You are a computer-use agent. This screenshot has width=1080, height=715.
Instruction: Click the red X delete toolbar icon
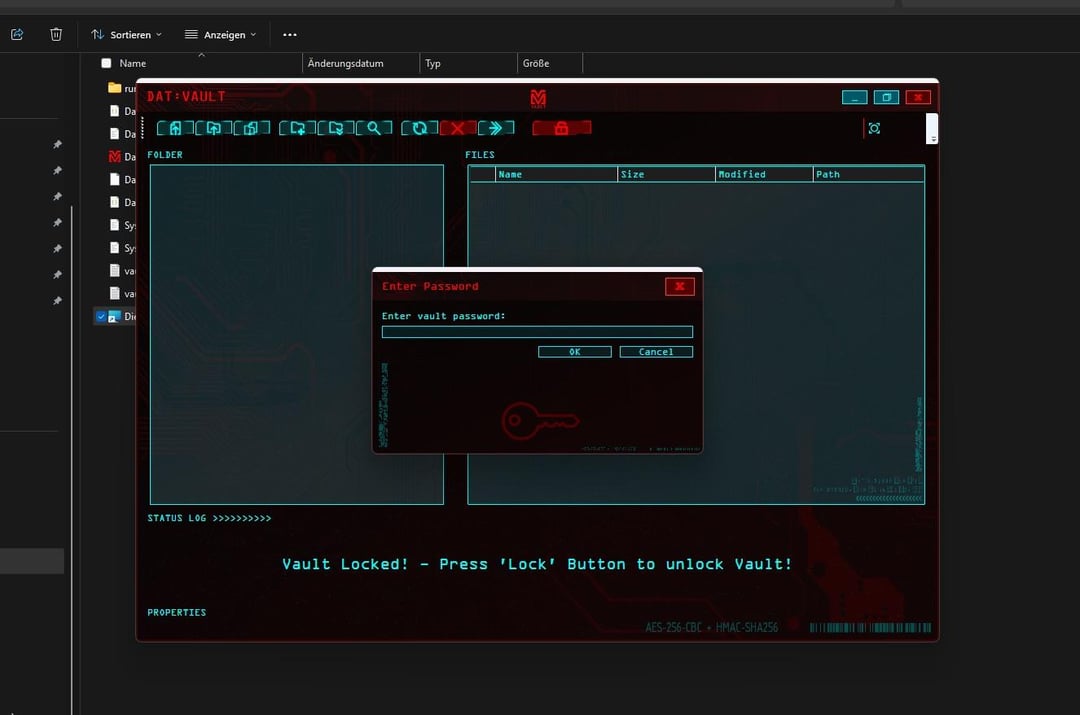pos(457,128)
